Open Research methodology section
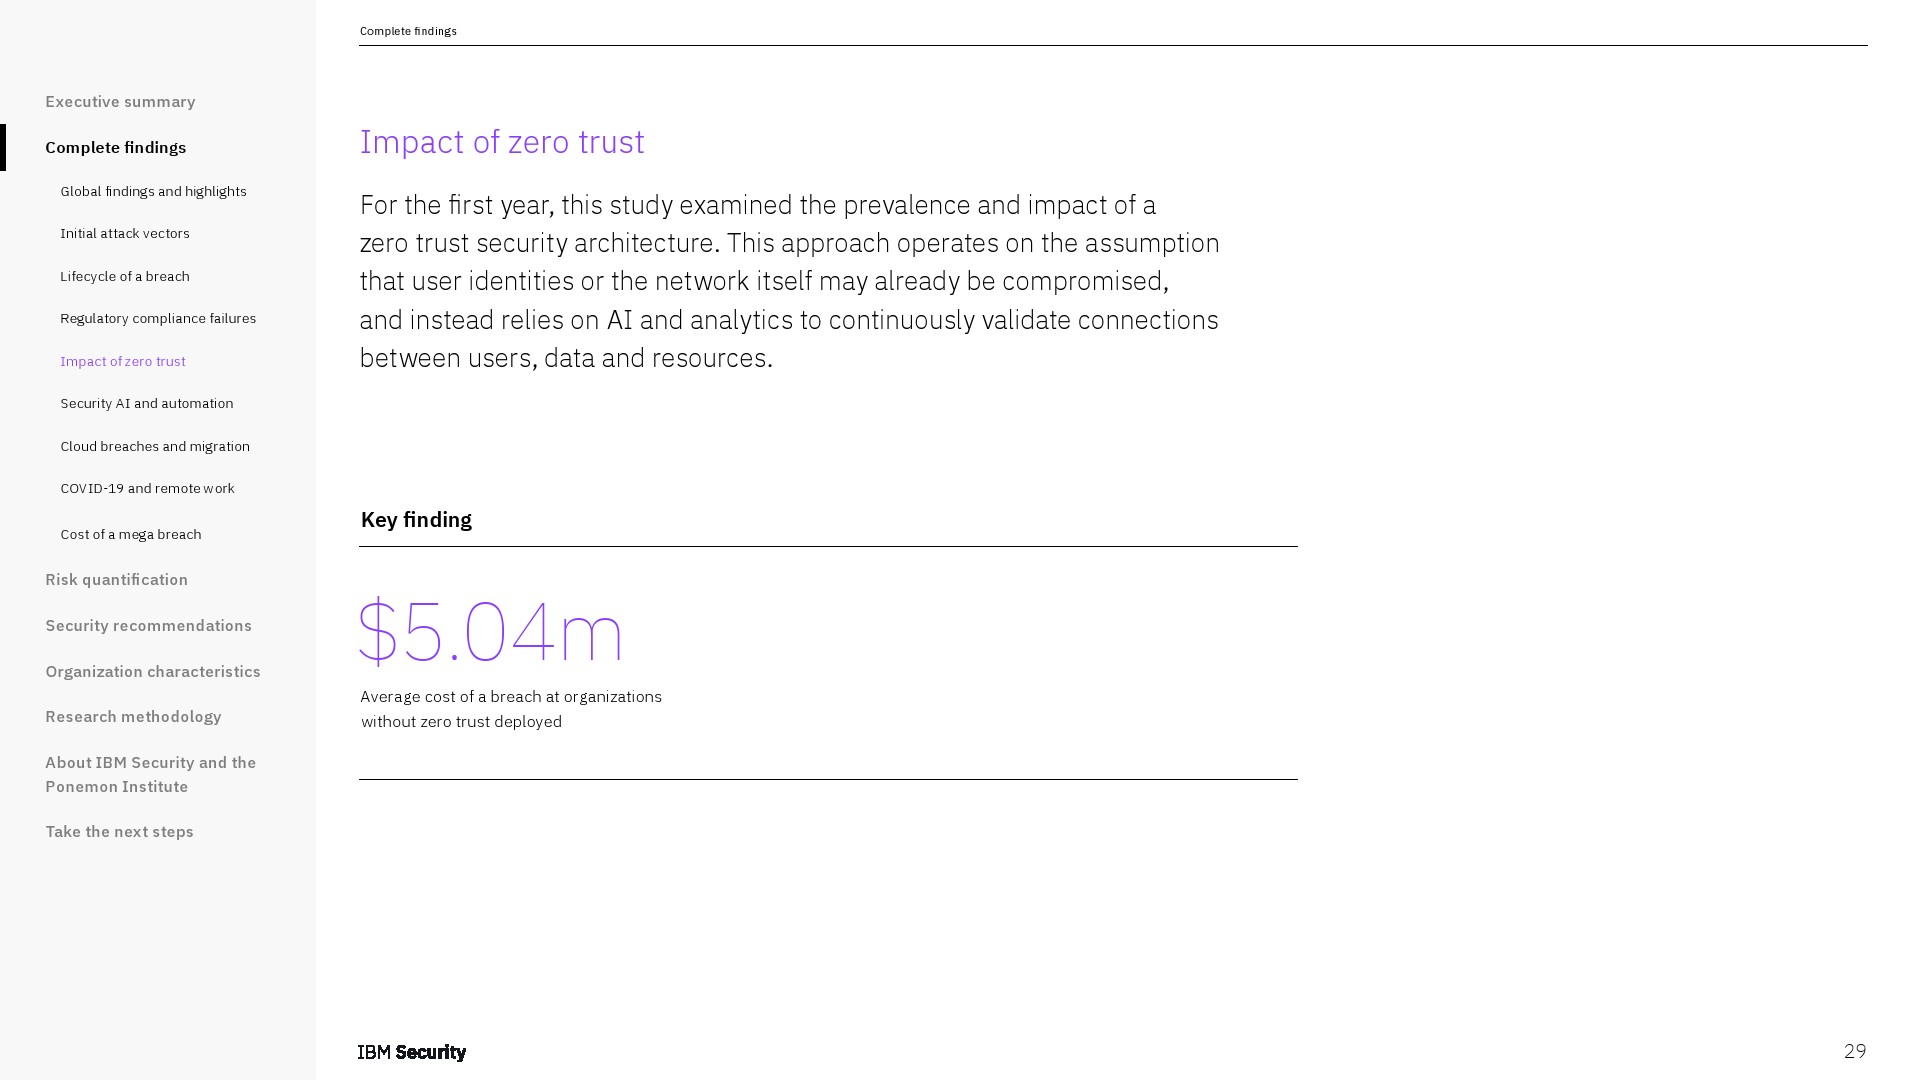 pos(133,717)
